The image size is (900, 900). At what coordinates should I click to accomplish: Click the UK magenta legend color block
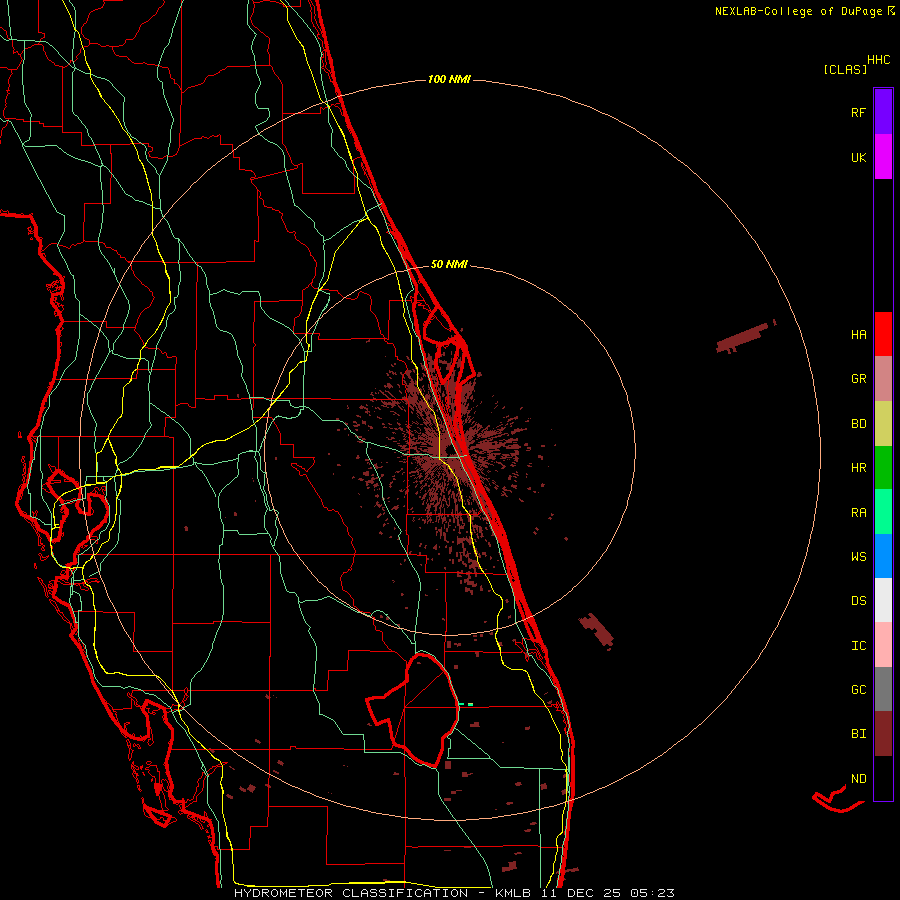[x=883, y=156]
